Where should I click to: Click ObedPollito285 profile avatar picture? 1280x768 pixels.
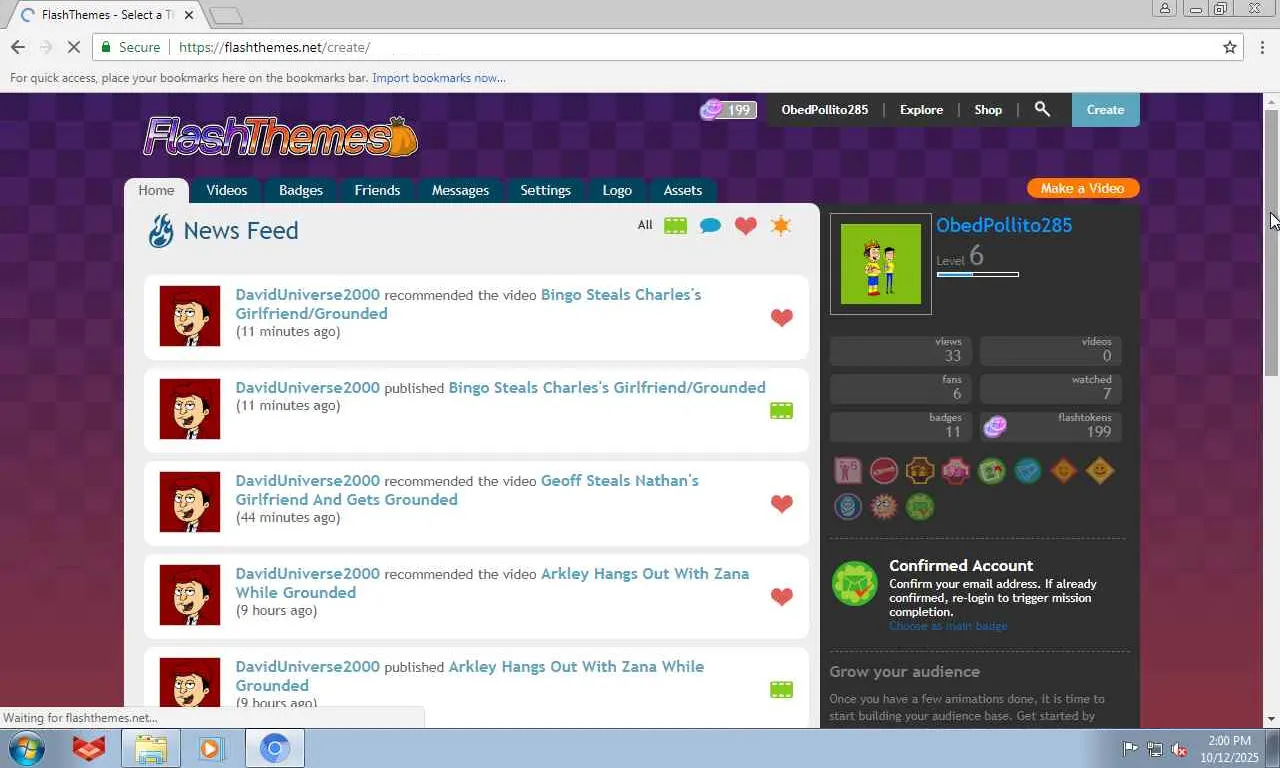coord(881,264)
